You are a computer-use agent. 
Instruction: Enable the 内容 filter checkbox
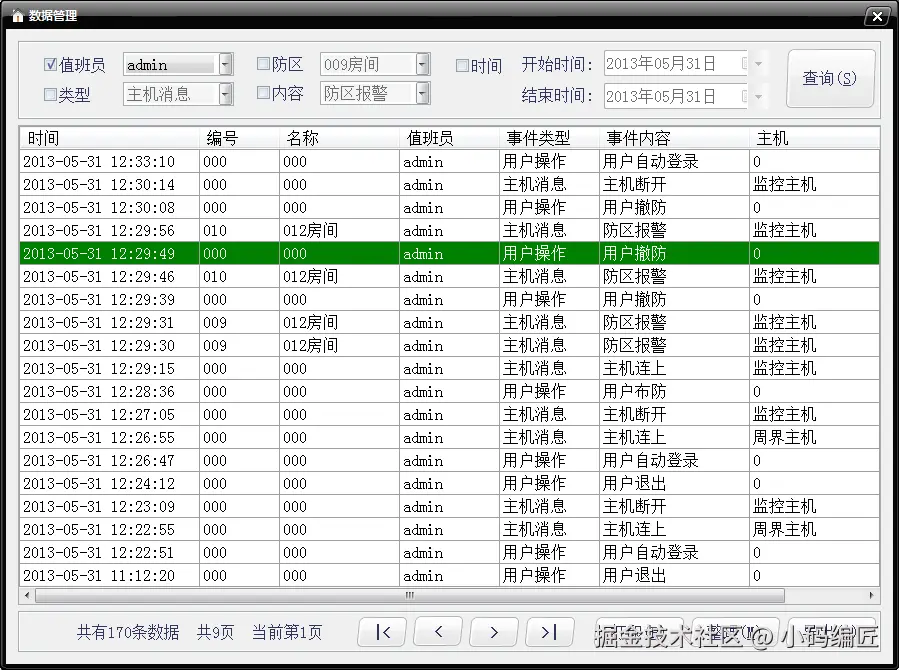(x=263, y=92)
